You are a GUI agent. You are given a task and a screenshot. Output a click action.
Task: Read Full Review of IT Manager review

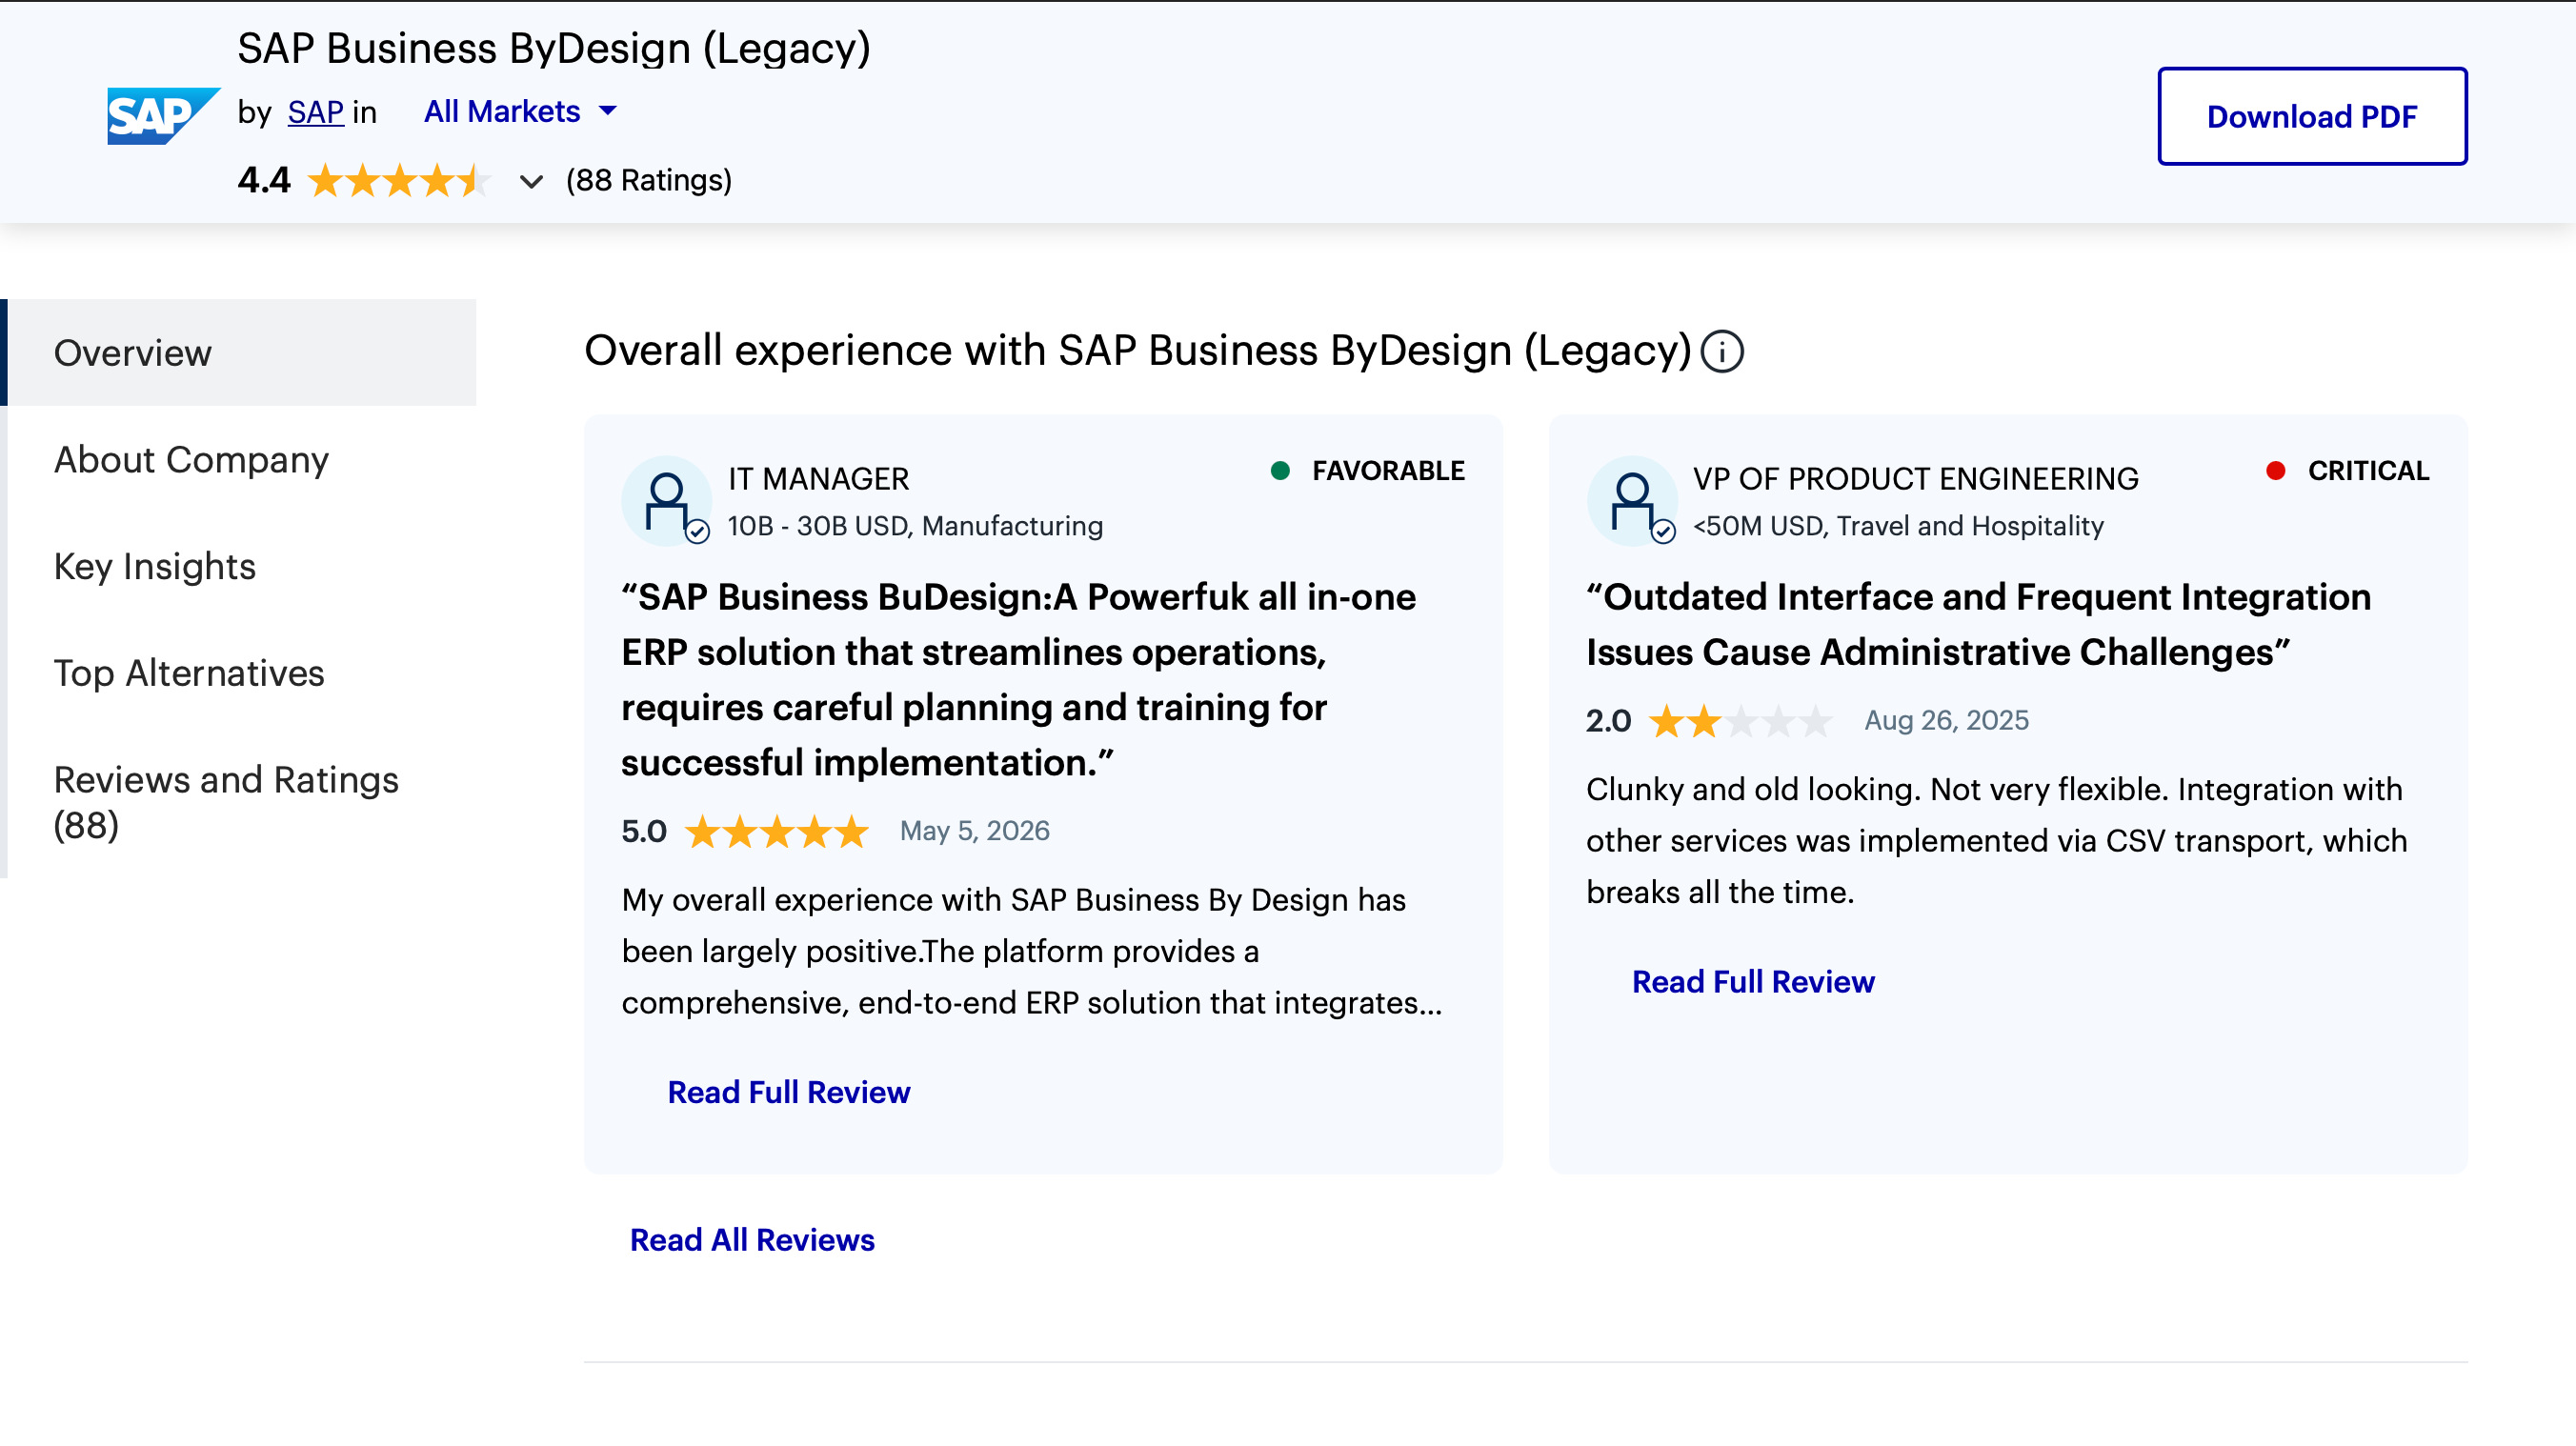[x=789, y=1092]
